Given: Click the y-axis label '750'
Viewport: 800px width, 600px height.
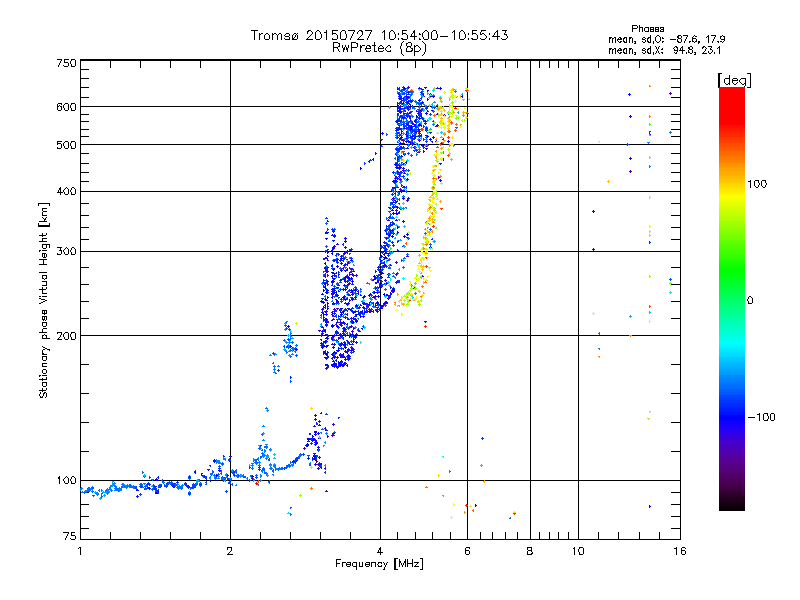Looking at the screenshot, I should (x=66, y=63).
